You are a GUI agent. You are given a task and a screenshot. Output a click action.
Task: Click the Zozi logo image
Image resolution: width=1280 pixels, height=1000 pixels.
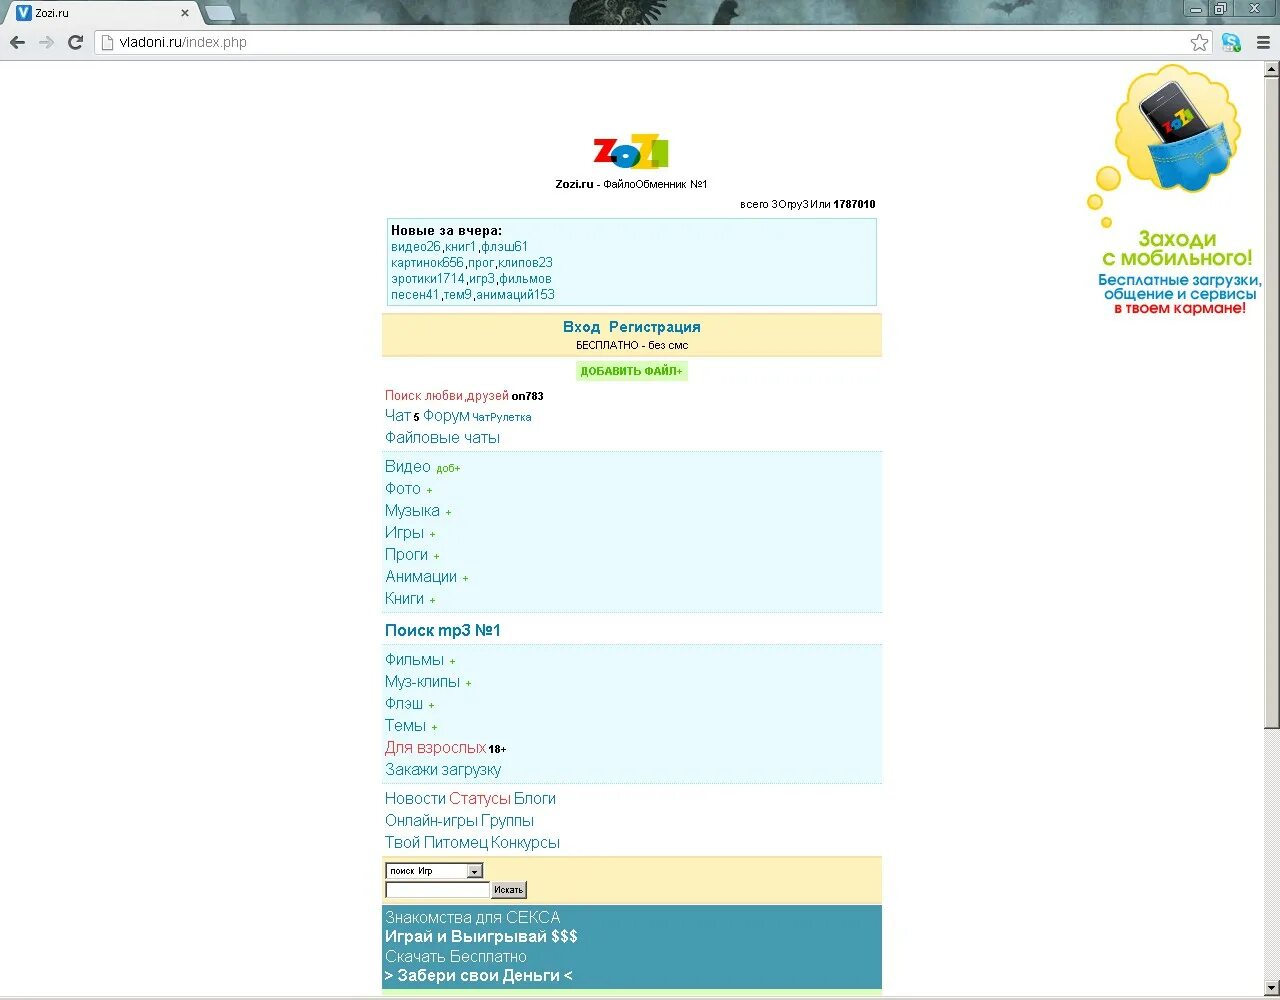pos(631,151)
